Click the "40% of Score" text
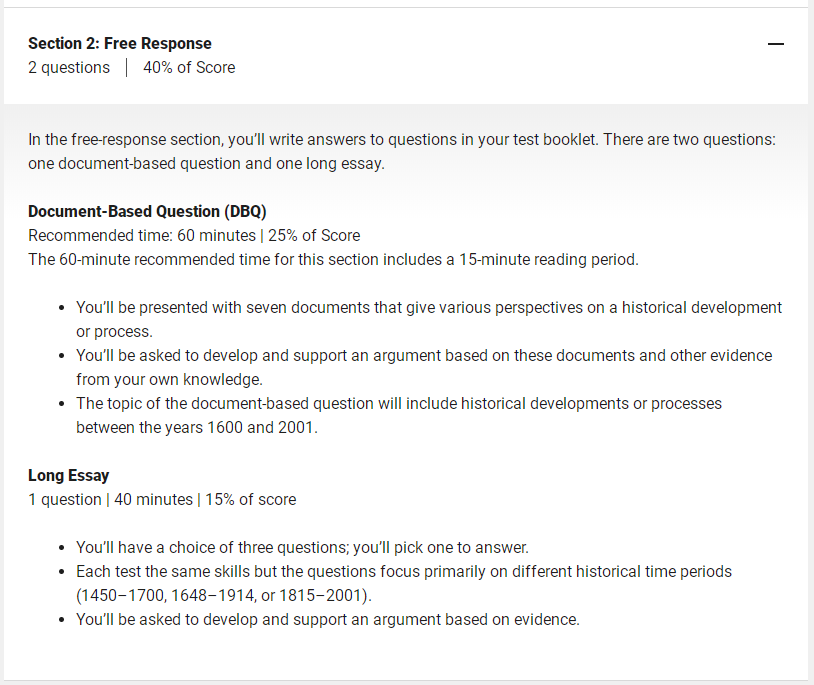The image size is (814, 685). point(189,67)
